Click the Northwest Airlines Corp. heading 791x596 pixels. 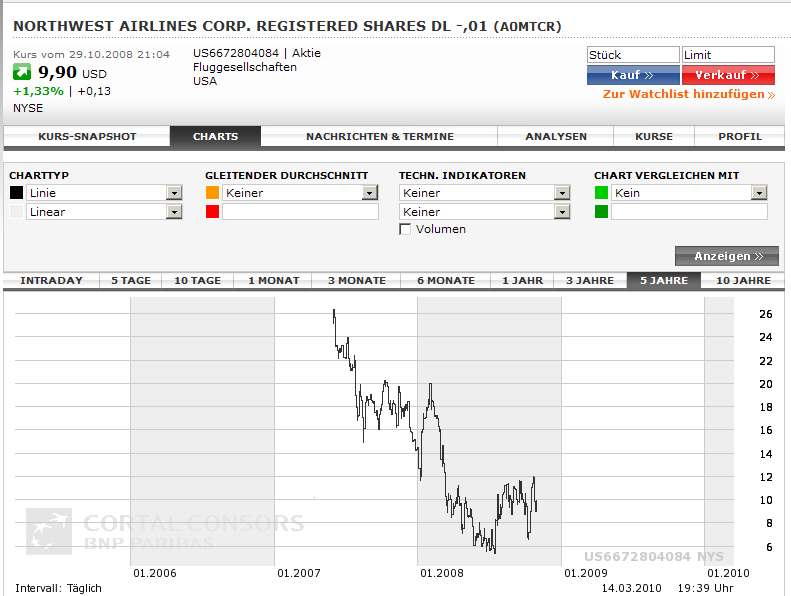[287, 26]
